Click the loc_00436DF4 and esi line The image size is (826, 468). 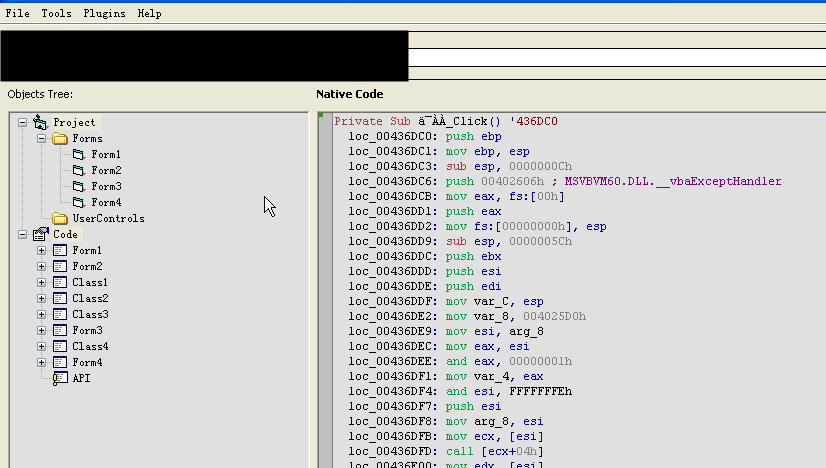tap(460, 392)
